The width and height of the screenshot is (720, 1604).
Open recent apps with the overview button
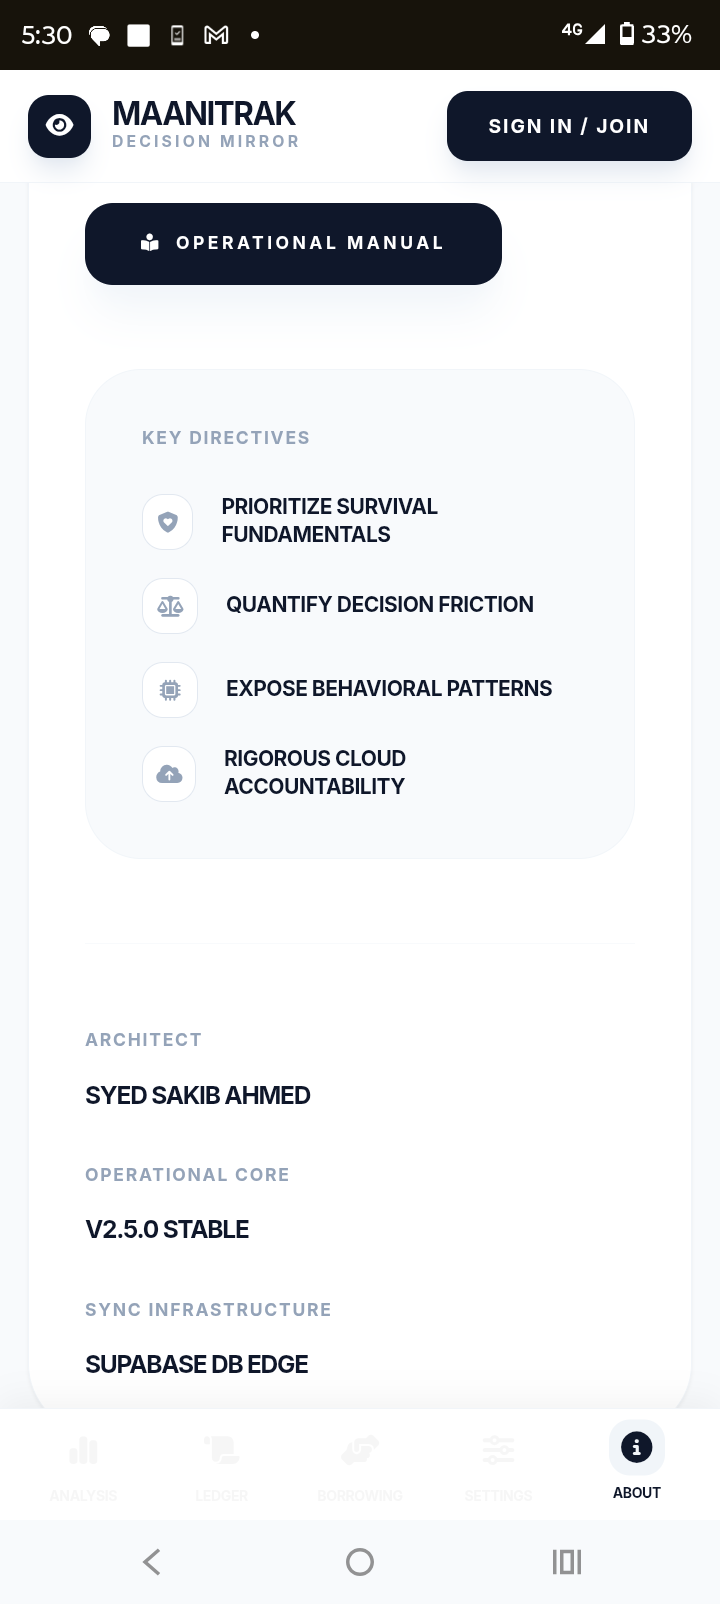point(567,1561)
